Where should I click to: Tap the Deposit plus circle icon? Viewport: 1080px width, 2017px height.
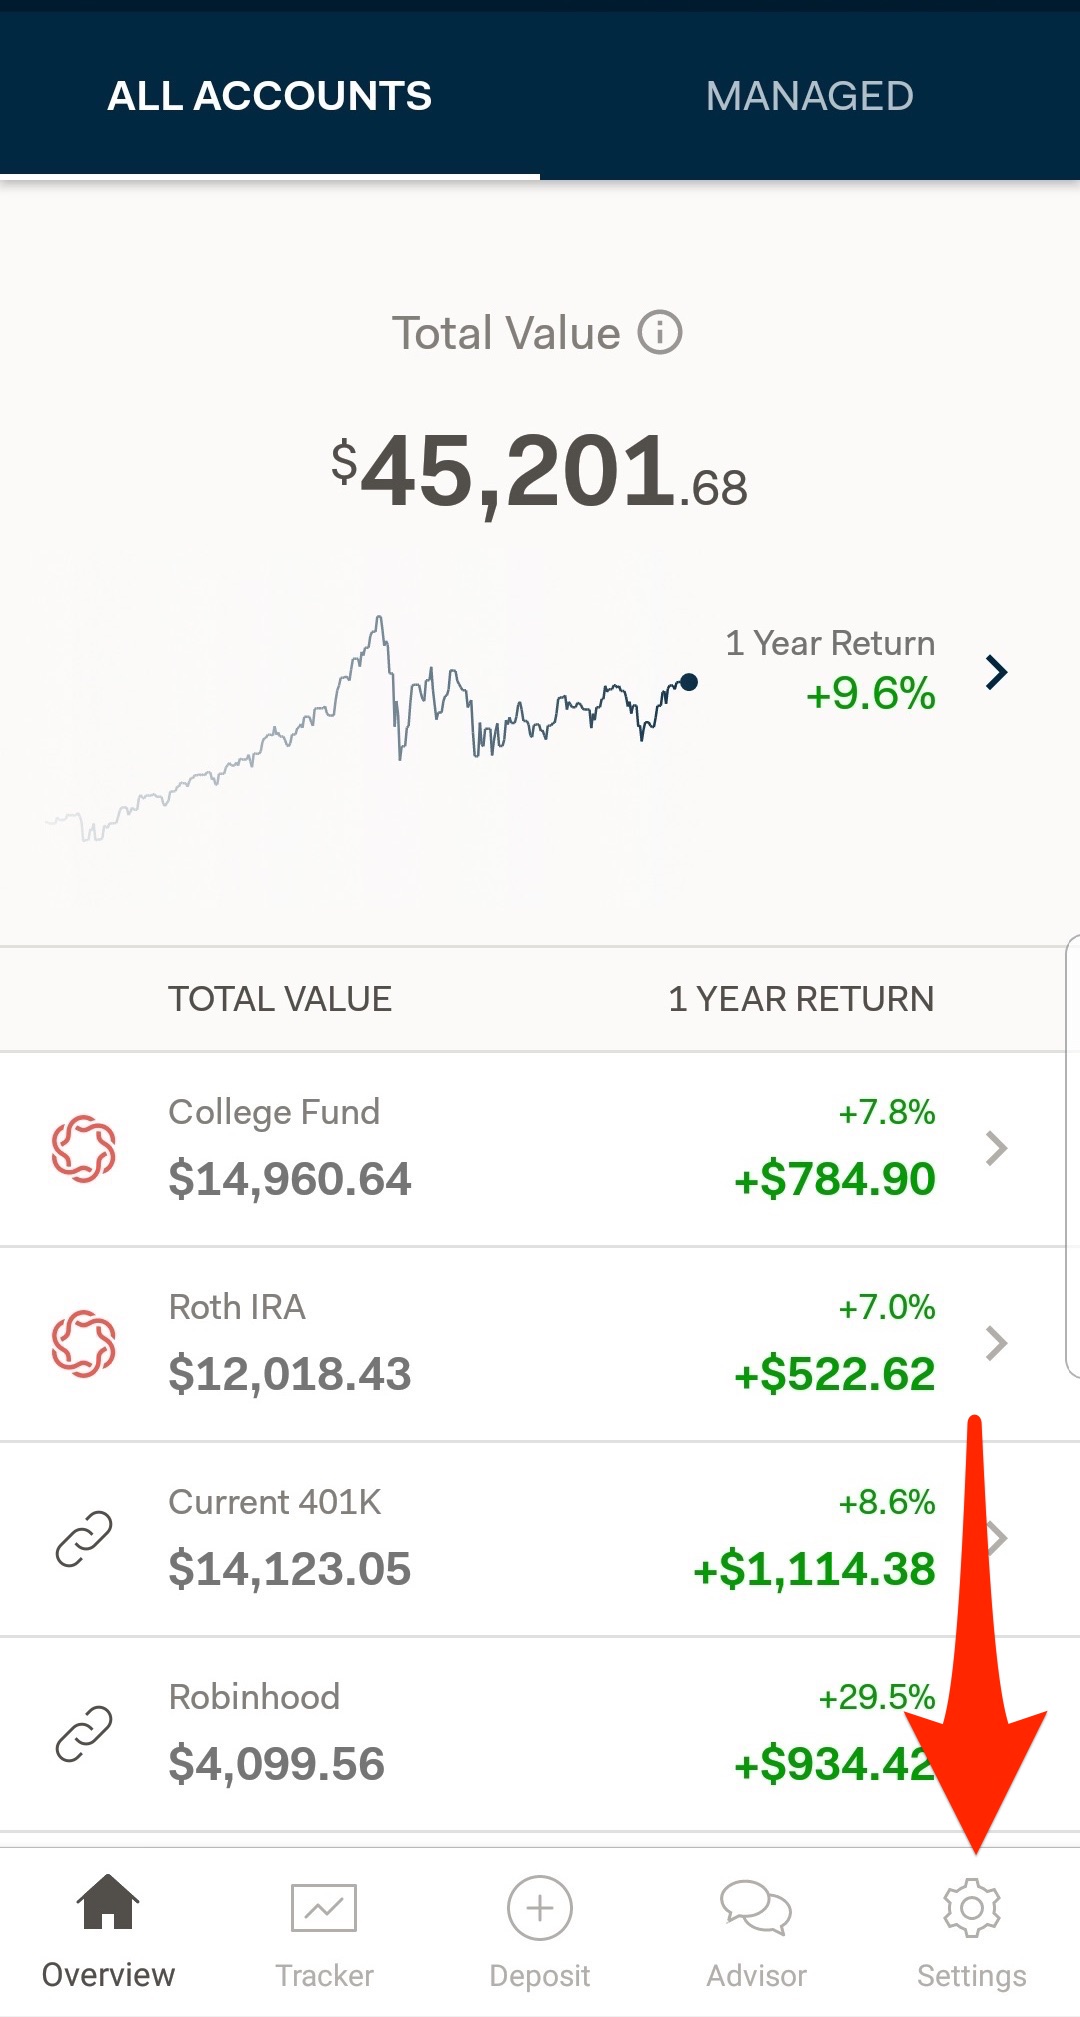(x=540, y=1908)
